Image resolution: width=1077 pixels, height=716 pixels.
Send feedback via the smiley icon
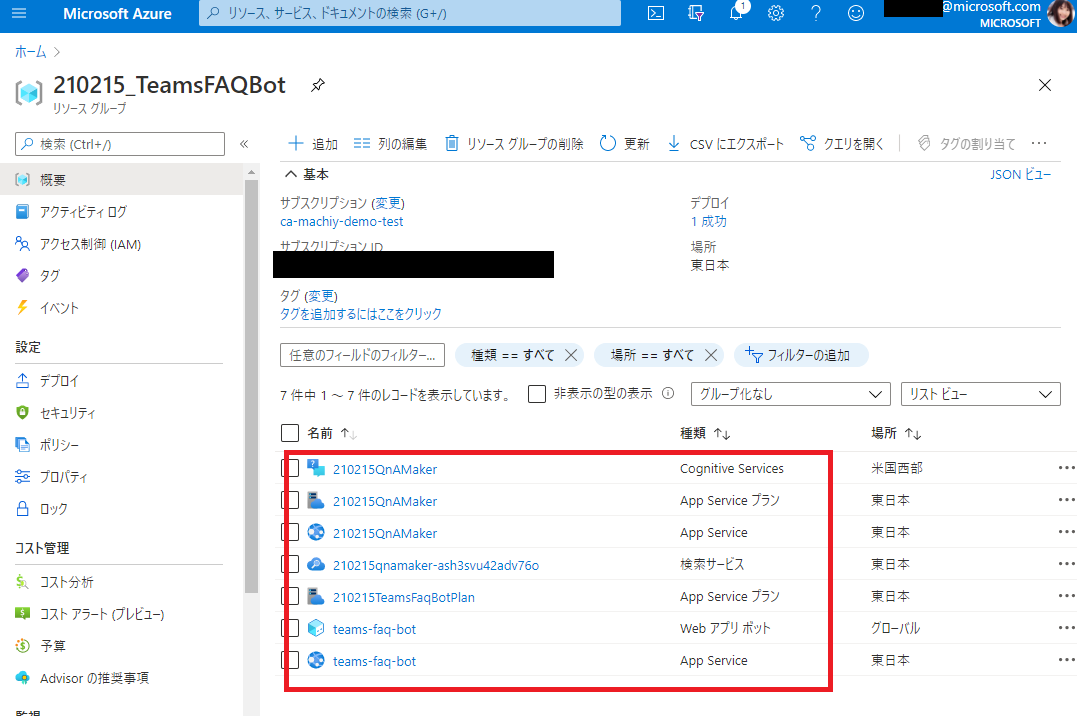(856, 14)
